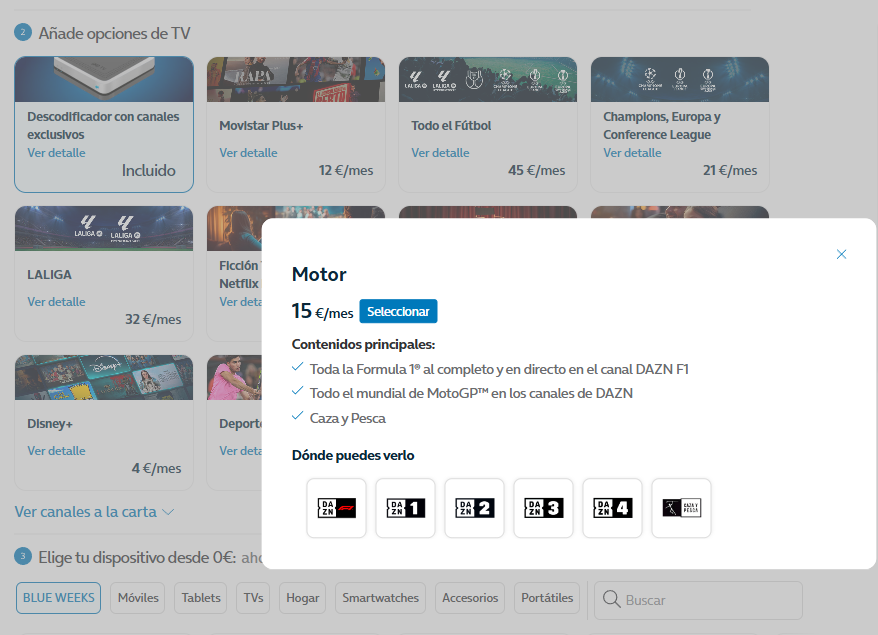Viewport: 878px width, 635px height.
Task: Click the DAZN F1 channel icon
Action: pyautogui.click(x=336, y=508)
